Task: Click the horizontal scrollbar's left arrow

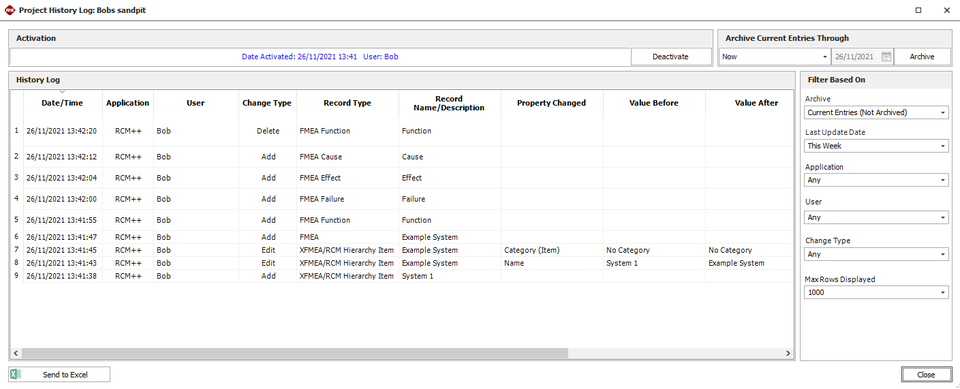Action: pos(15,353)
